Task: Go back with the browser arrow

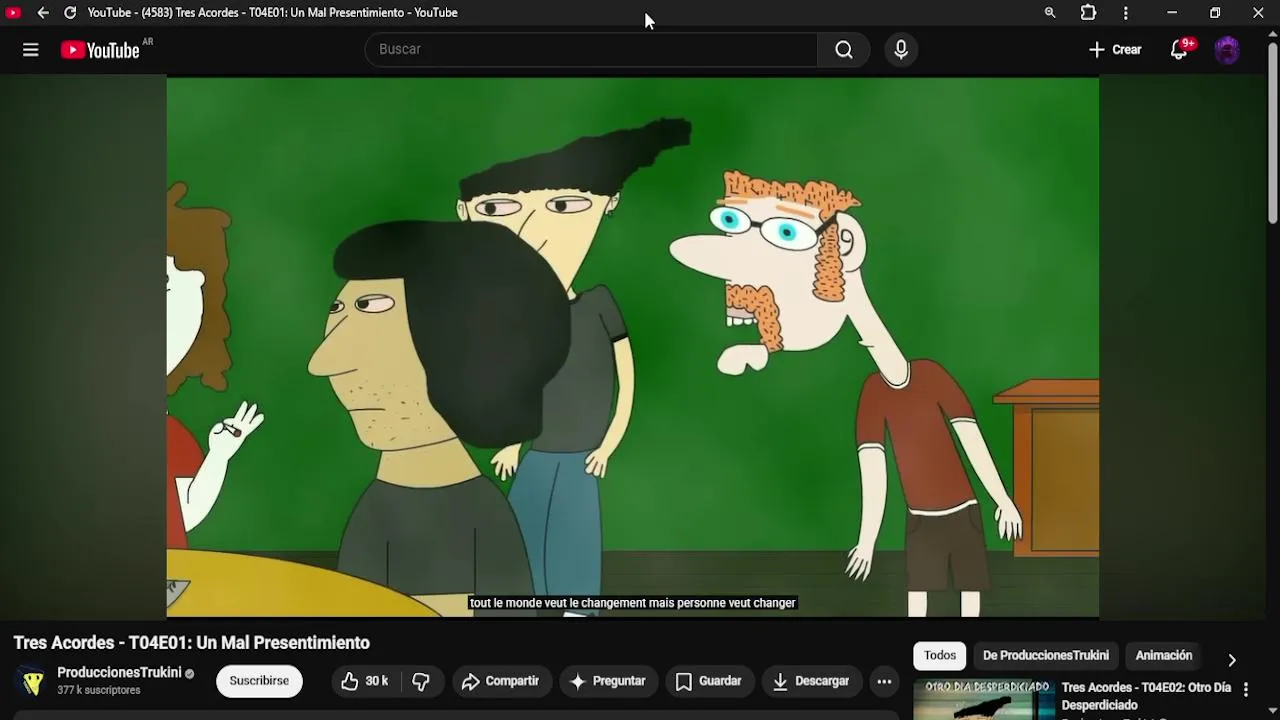Action: coord(43,13)
